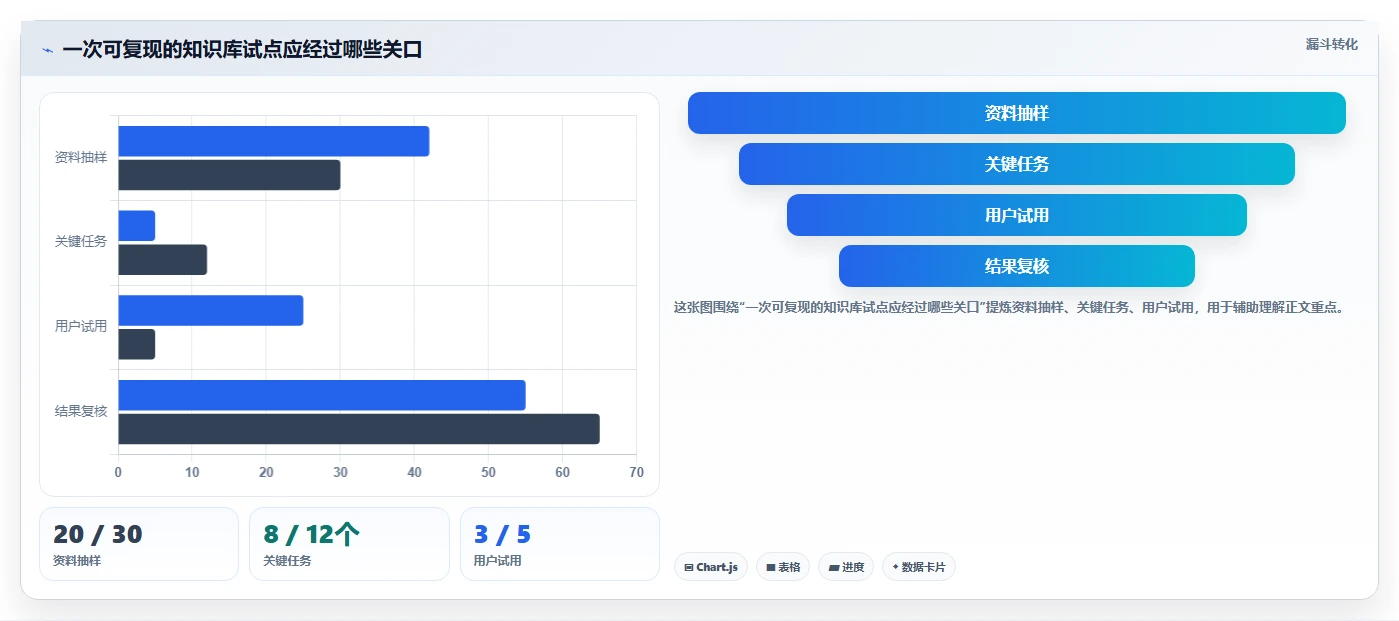The image size is (1399, 621).
Task: Click the blue bar for 用户试用 in chart
Action: pos(211,310)
